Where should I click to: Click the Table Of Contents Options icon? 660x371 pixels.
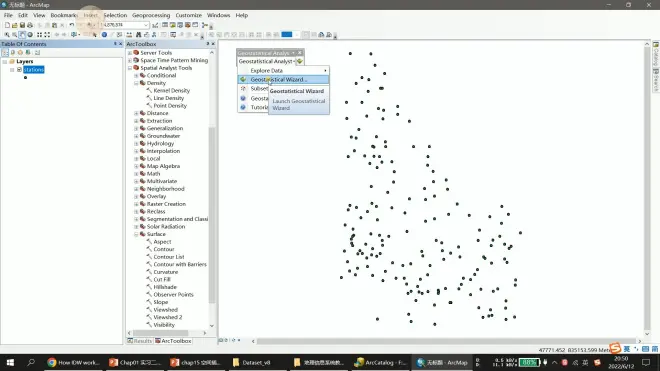point(37,53)
